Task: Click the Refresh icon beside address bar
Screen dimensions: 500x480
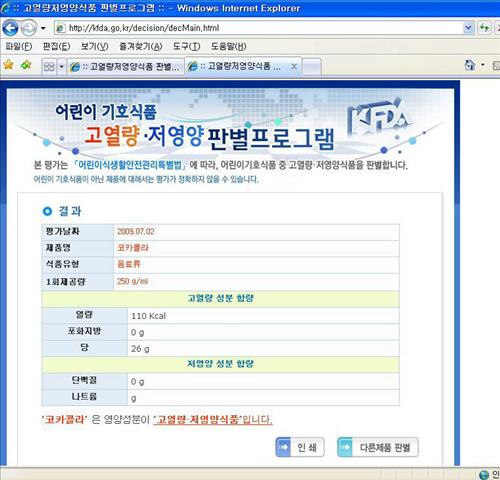Action: point(484,28)
